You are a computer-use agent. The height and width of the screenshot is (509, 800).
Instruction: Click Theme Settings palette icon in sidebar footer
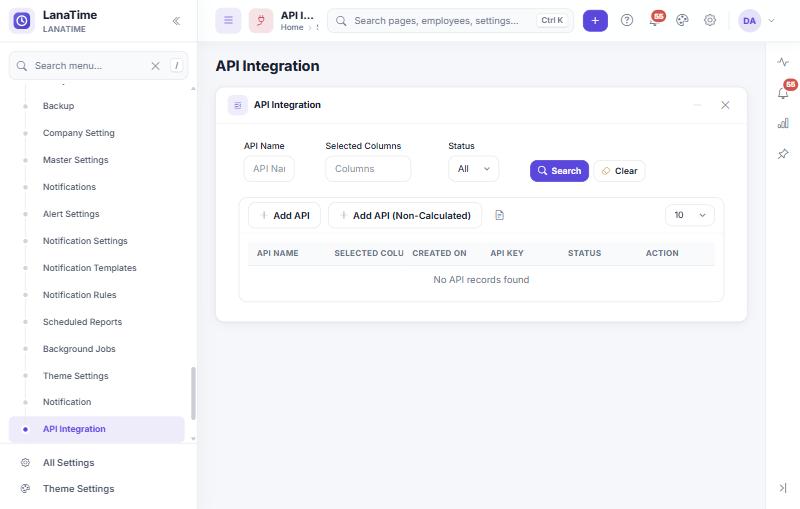click(25, 489)
